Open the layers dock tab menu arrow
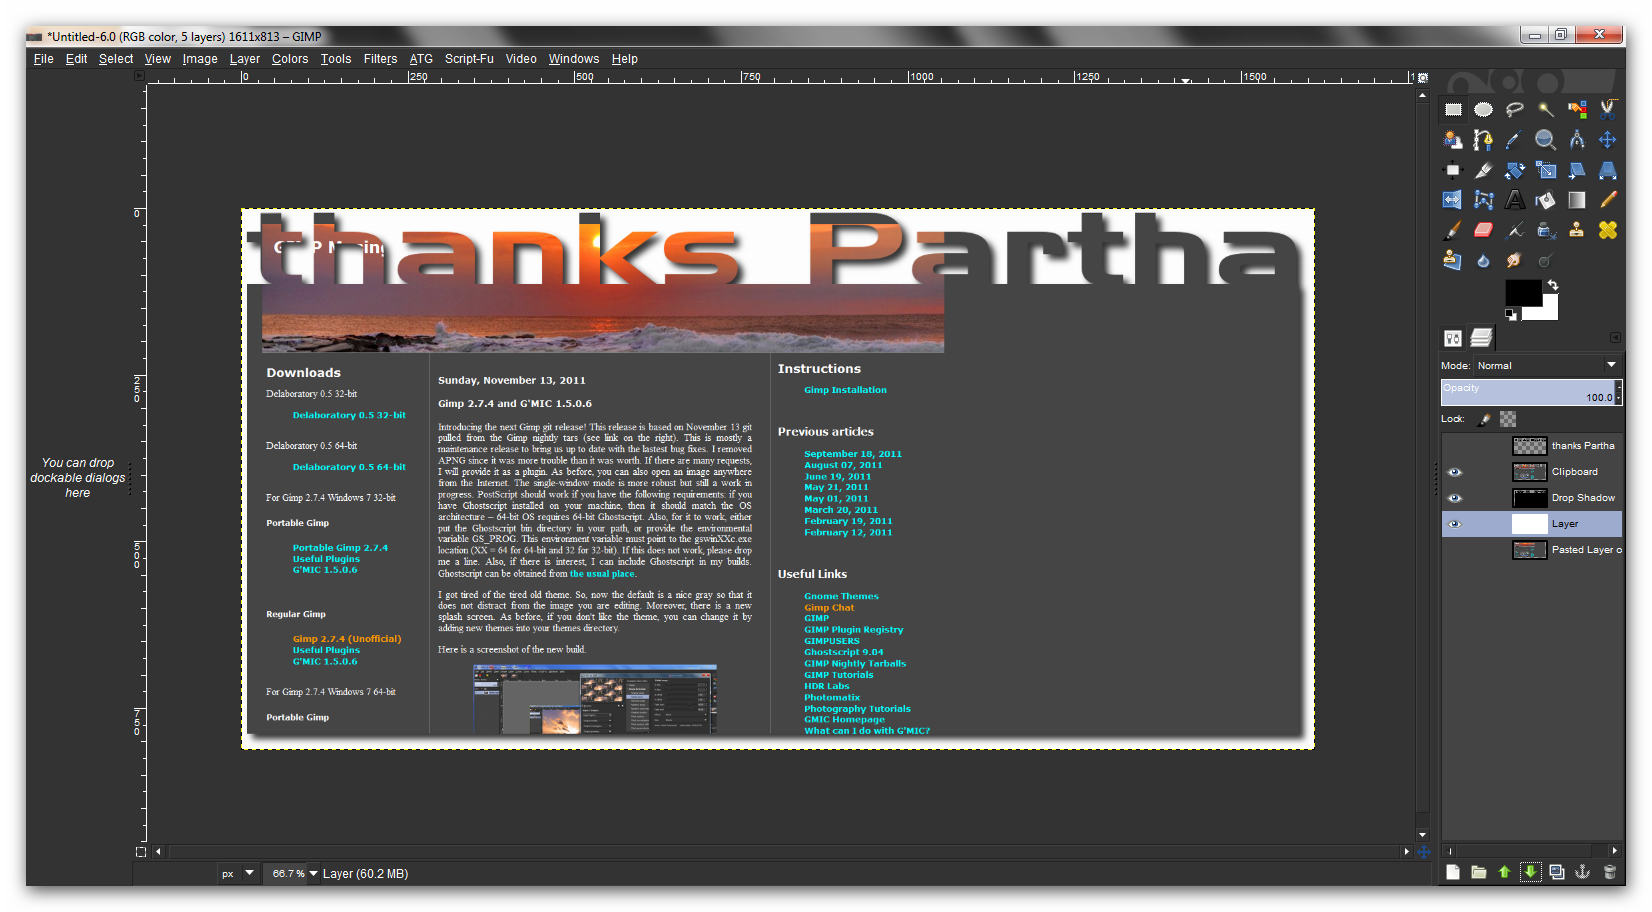Image resolution: width=1652 pixels, height=912 pixels. (1615, 338)
